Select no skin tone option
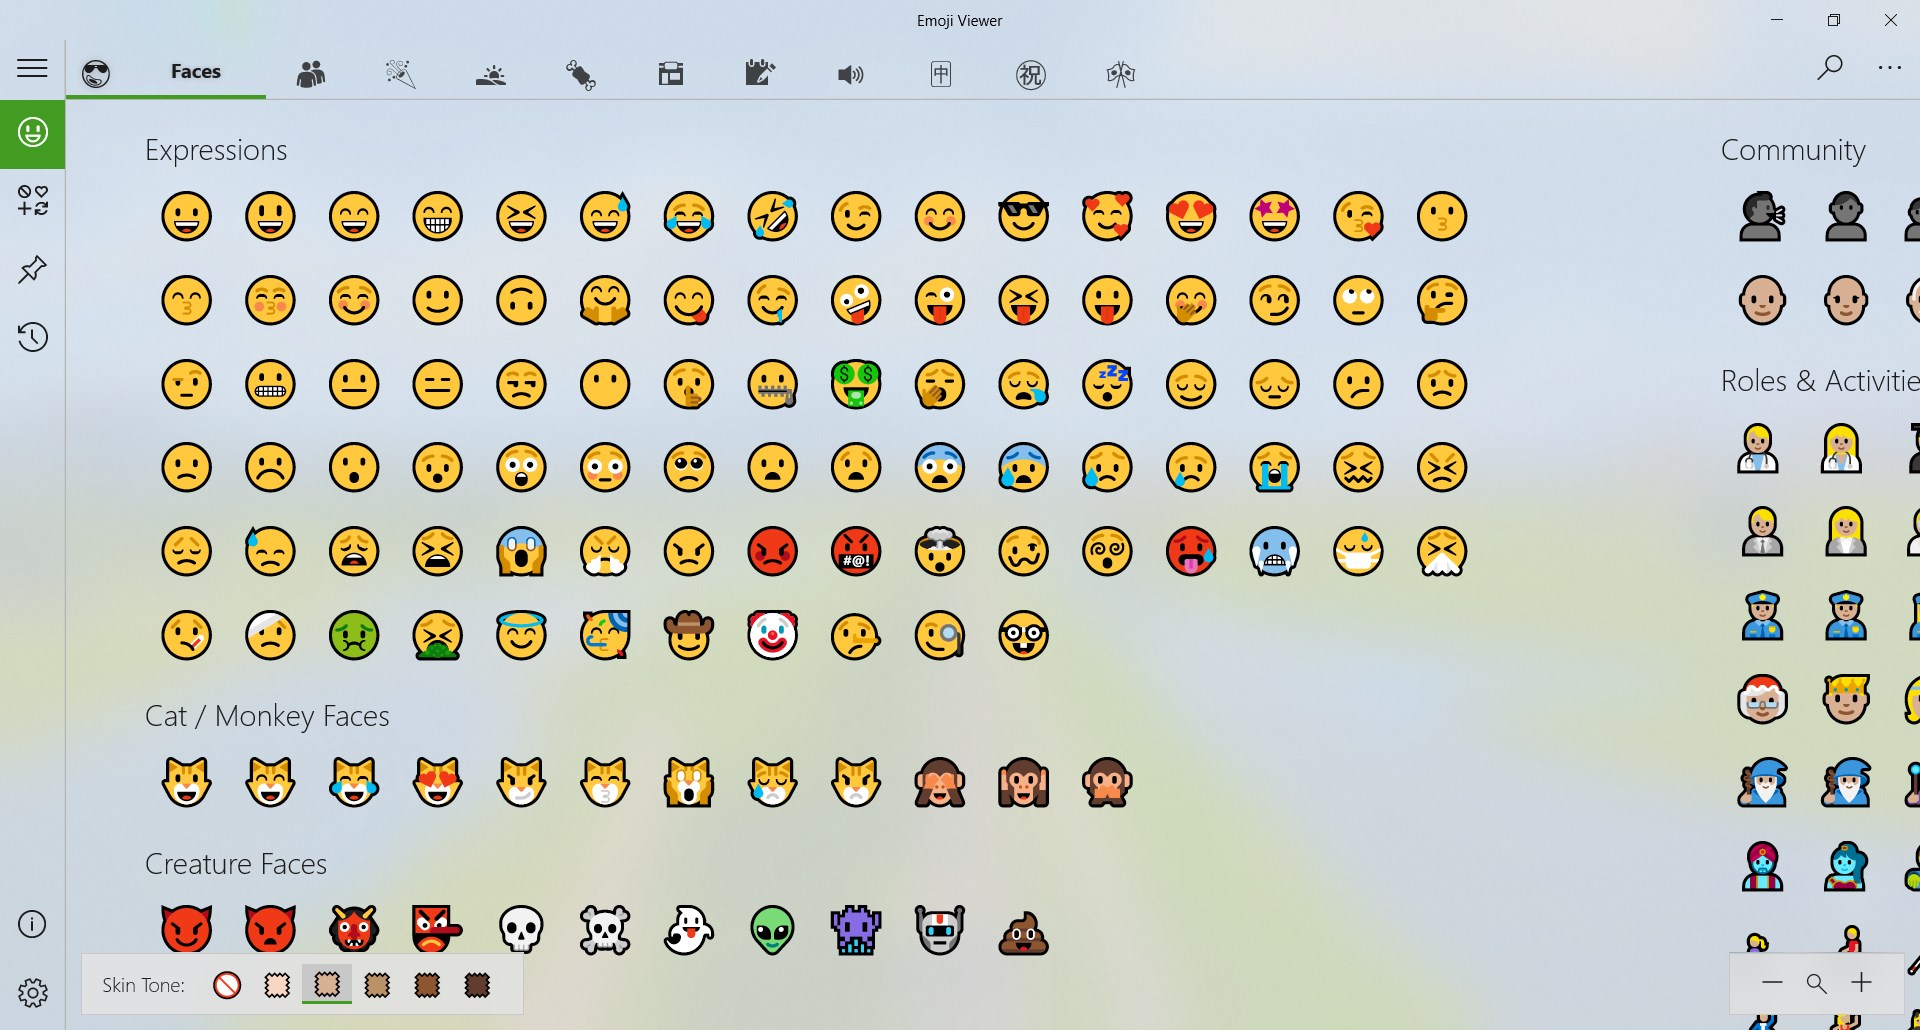 (x=227, y=985)
